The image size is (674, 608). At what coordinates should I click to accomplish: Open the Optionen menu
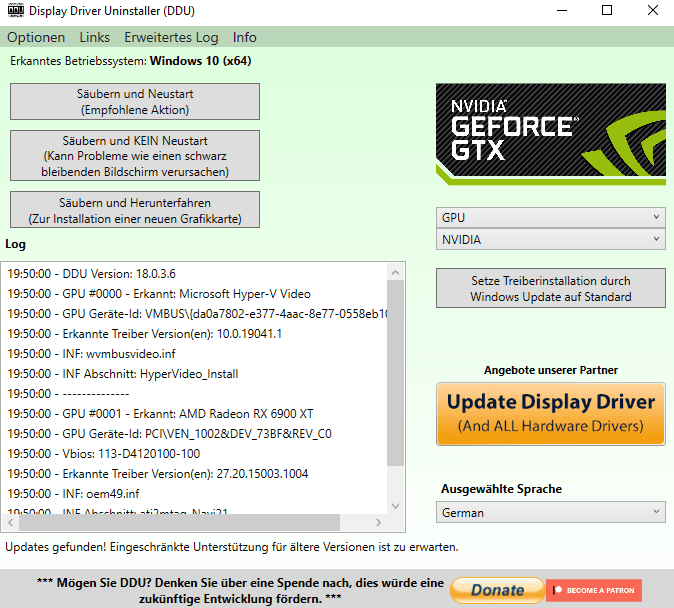pyautogui.click(x=36, y=37)
